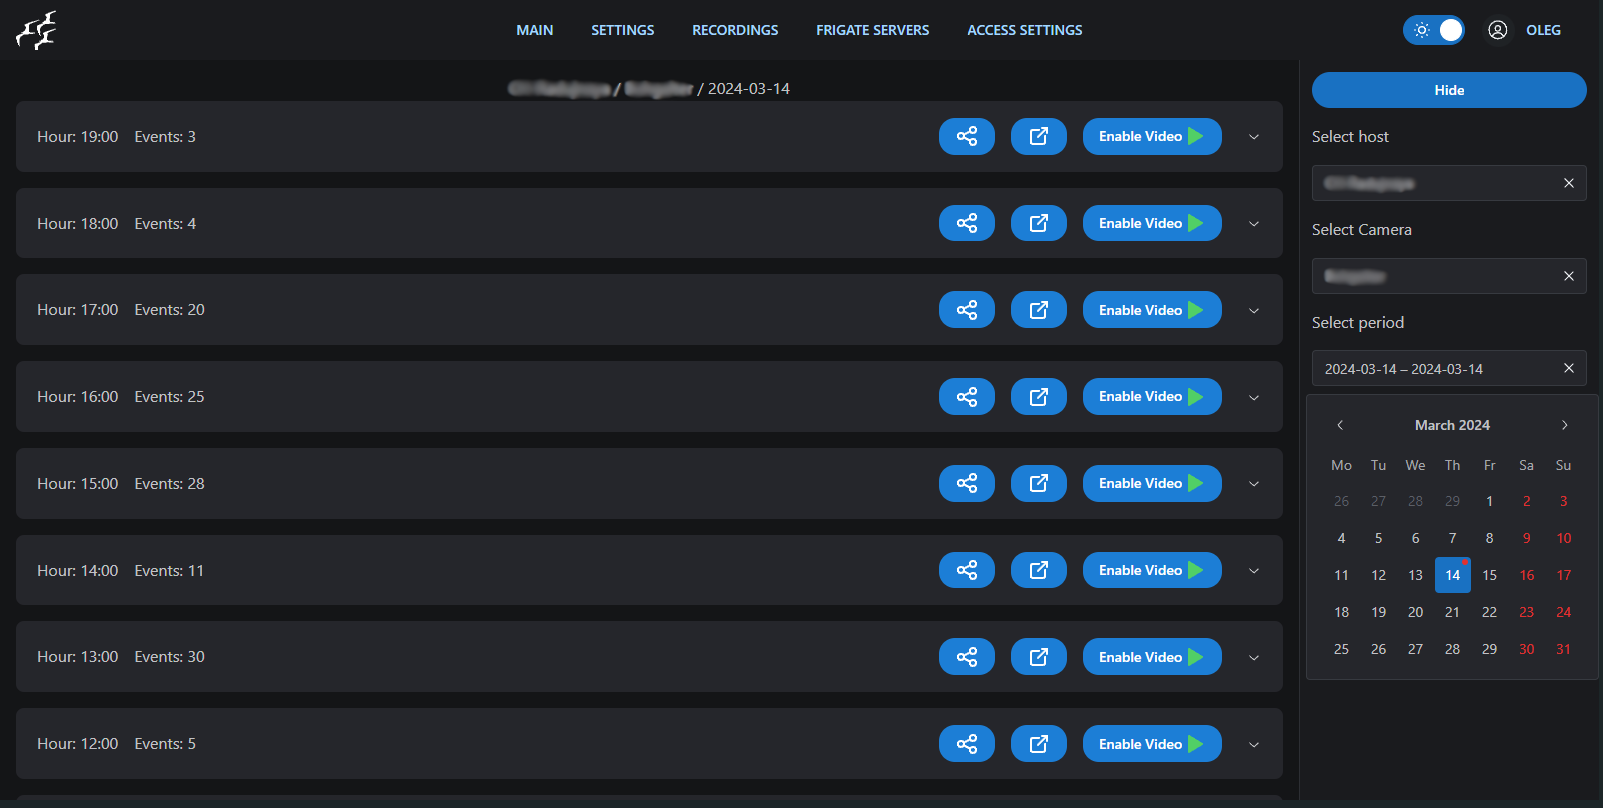The height and width of the screenshot is (808, 1603).
Task: Click the bird logo in the header
Action: tap(36, 30)
